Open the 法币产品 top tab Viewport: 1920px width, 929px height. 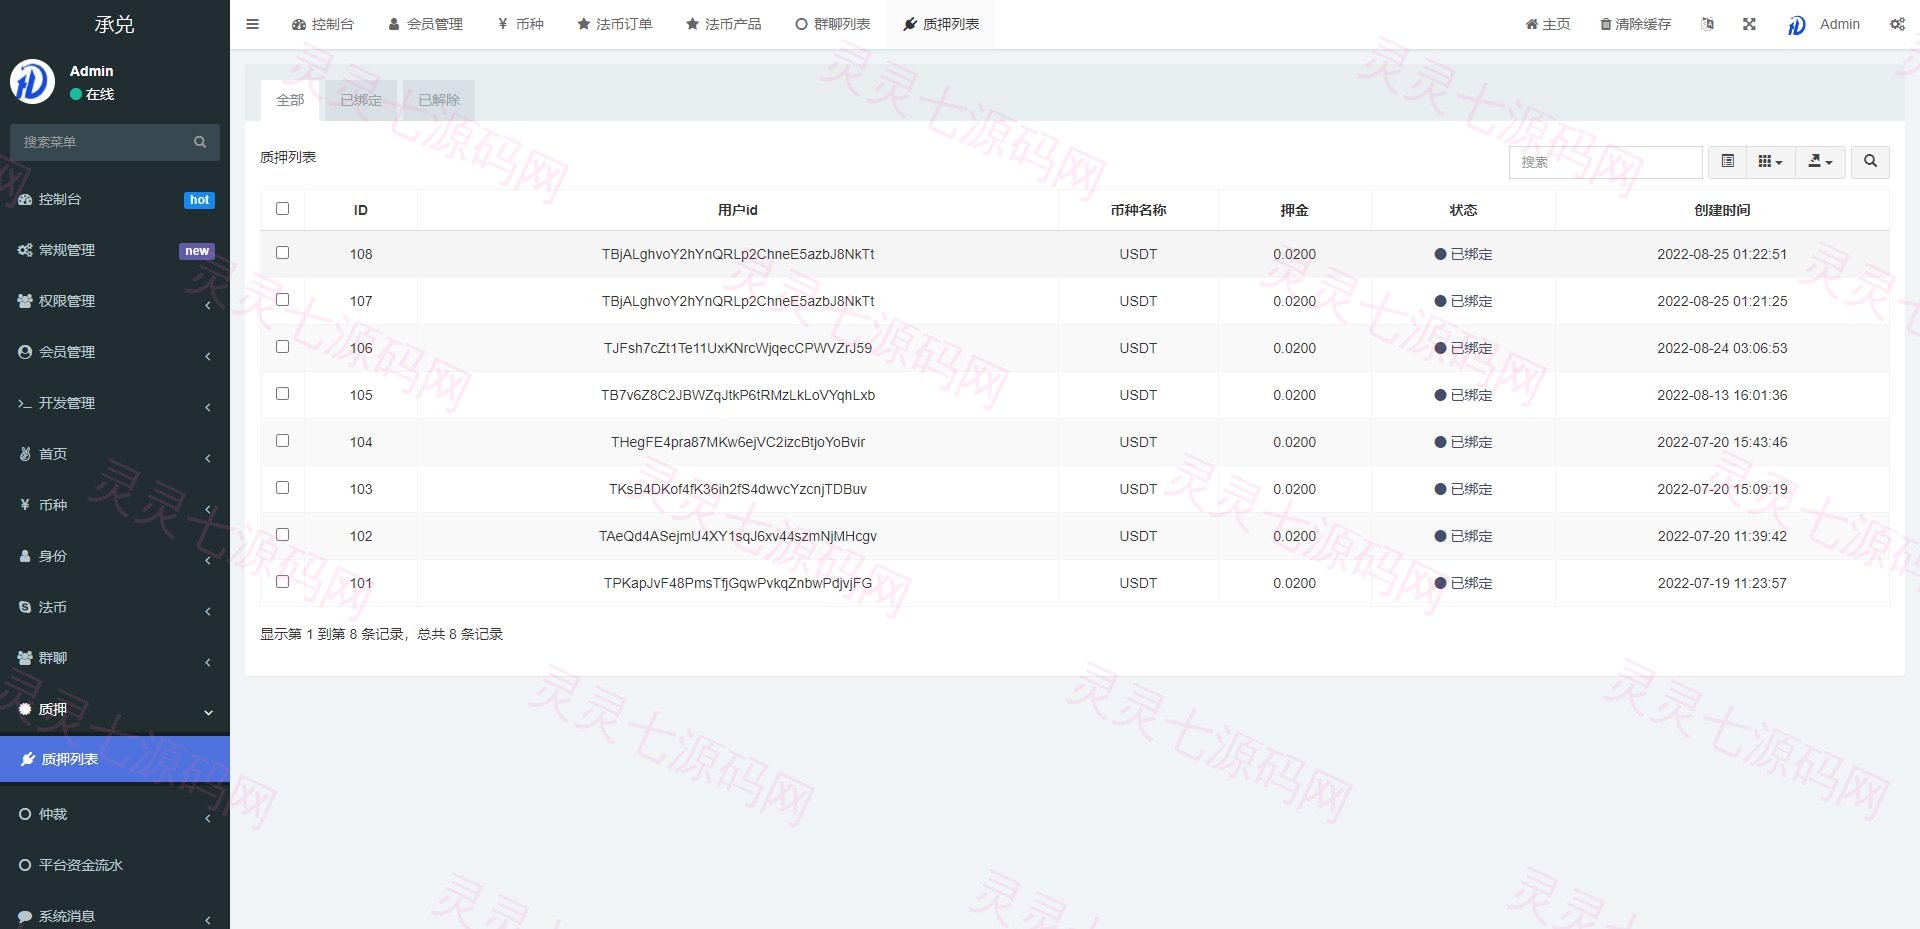click(723, 24)
